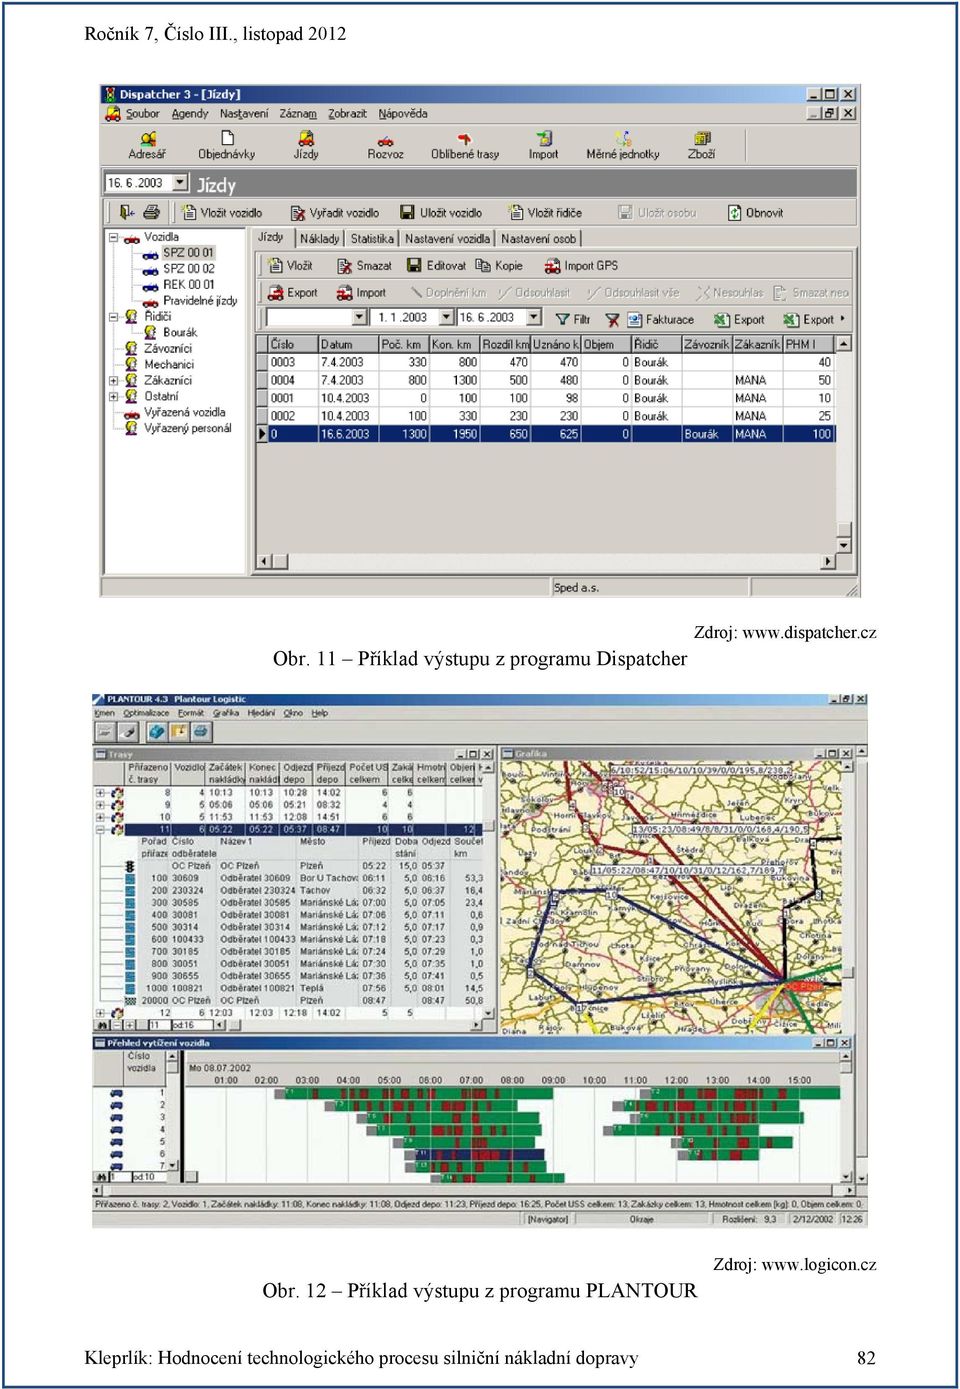Click the down arrow of the Dispatcher table scrollbar

pos(844,546)
